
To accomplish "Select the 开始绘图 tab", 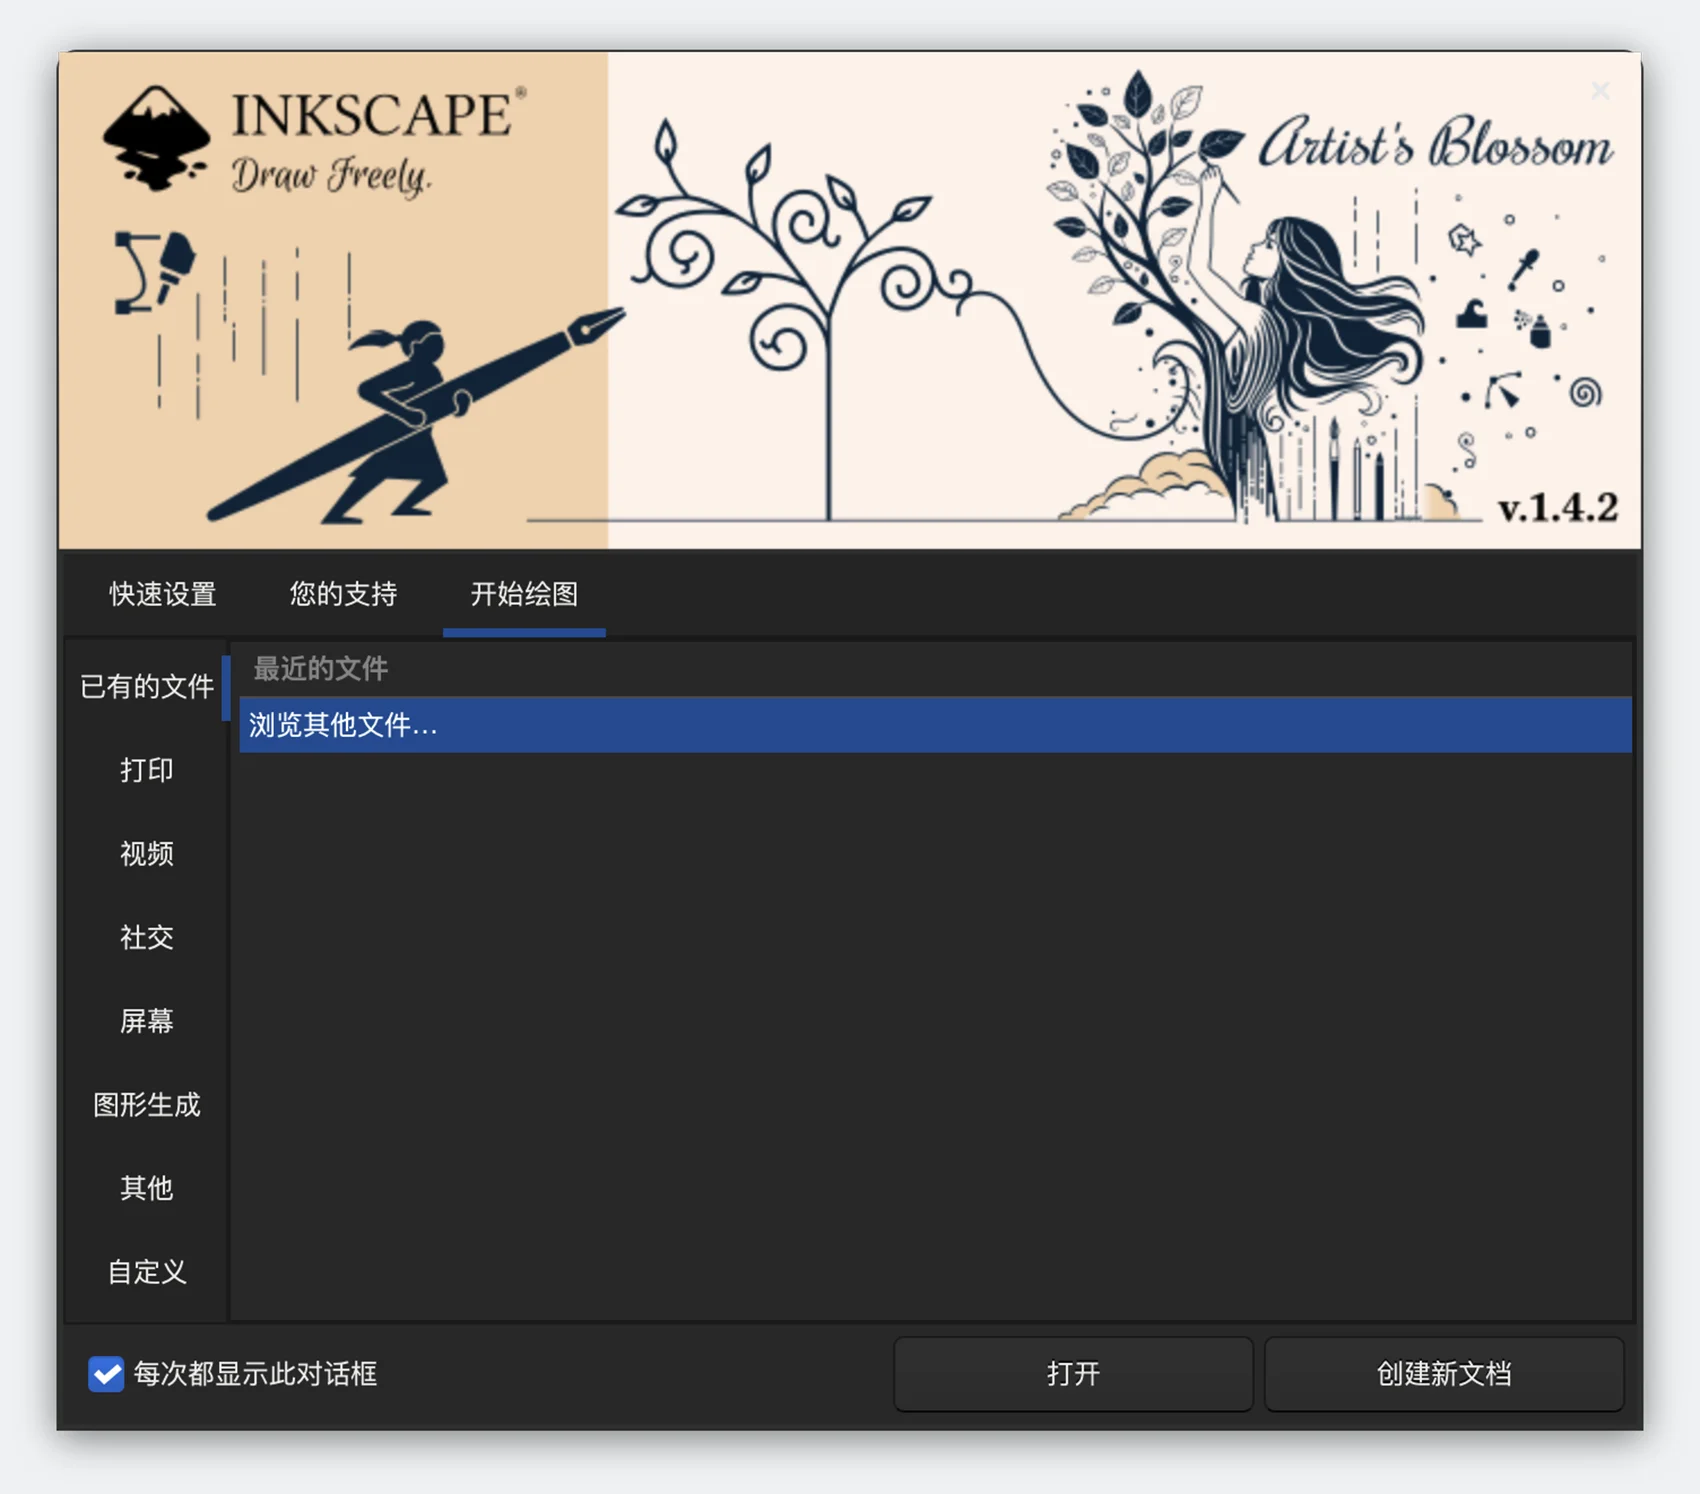I will 524,594.
